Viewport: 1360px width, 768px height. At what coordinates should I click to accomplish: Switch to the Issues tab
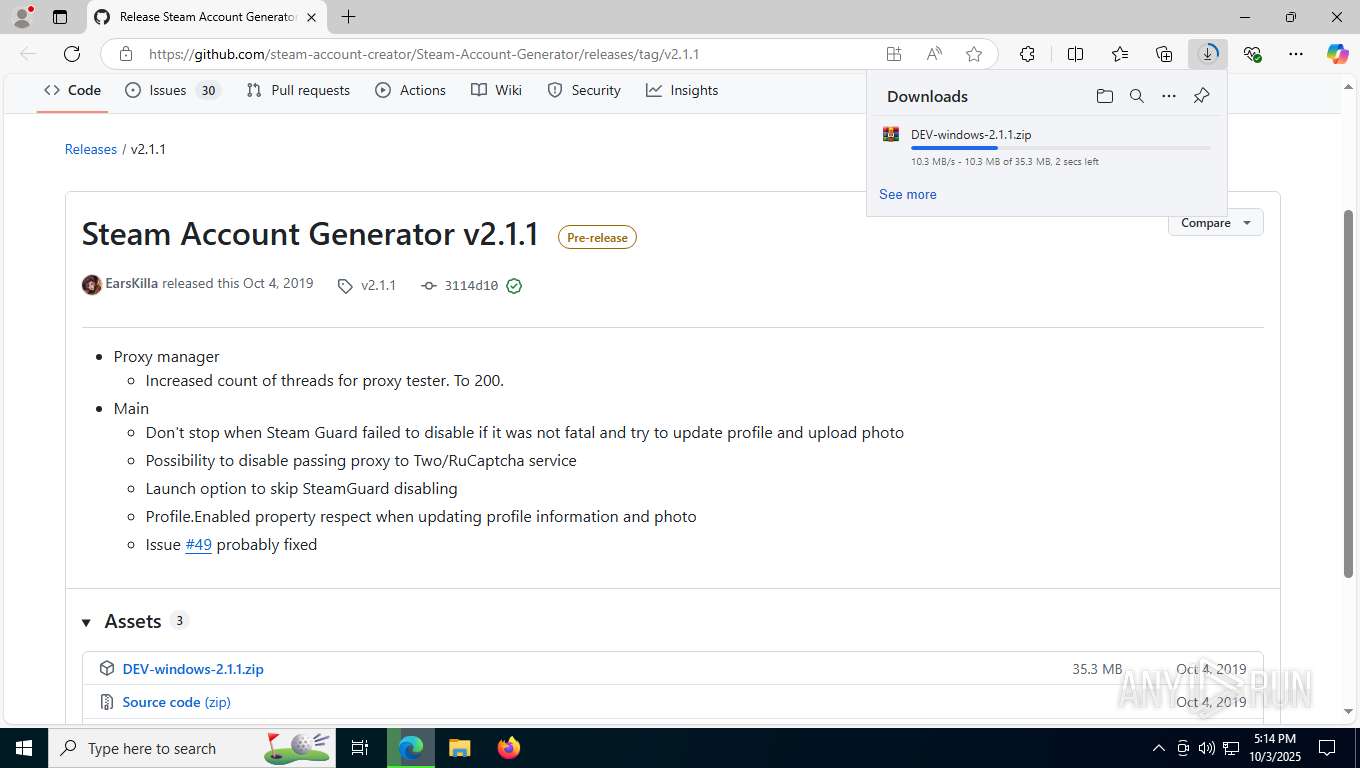172,90
